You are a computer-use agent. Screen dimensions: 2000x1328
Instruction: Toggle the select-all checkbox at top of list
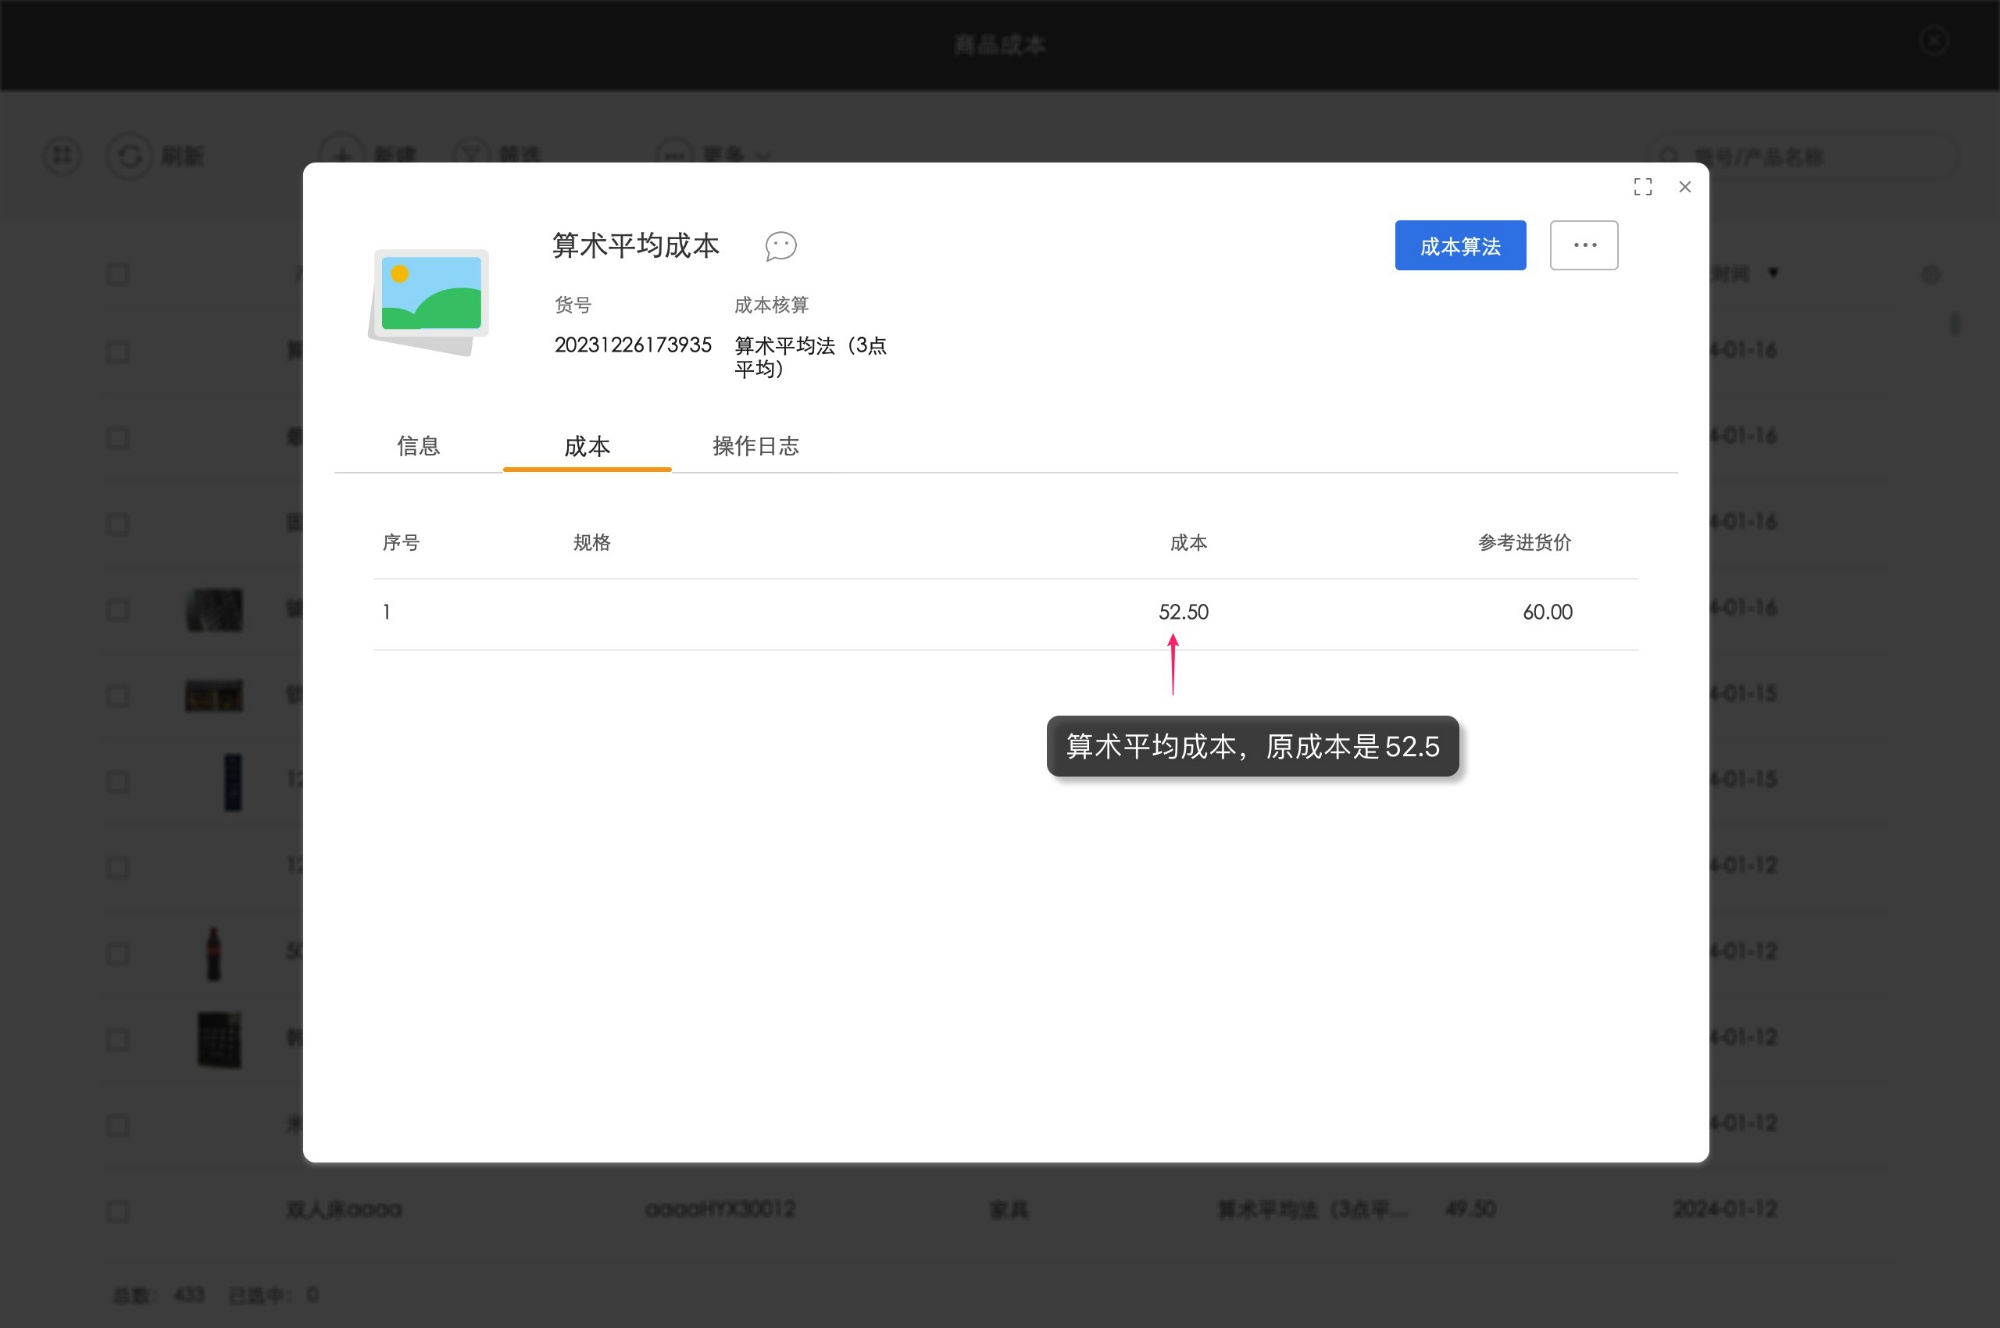coord(118,273)
